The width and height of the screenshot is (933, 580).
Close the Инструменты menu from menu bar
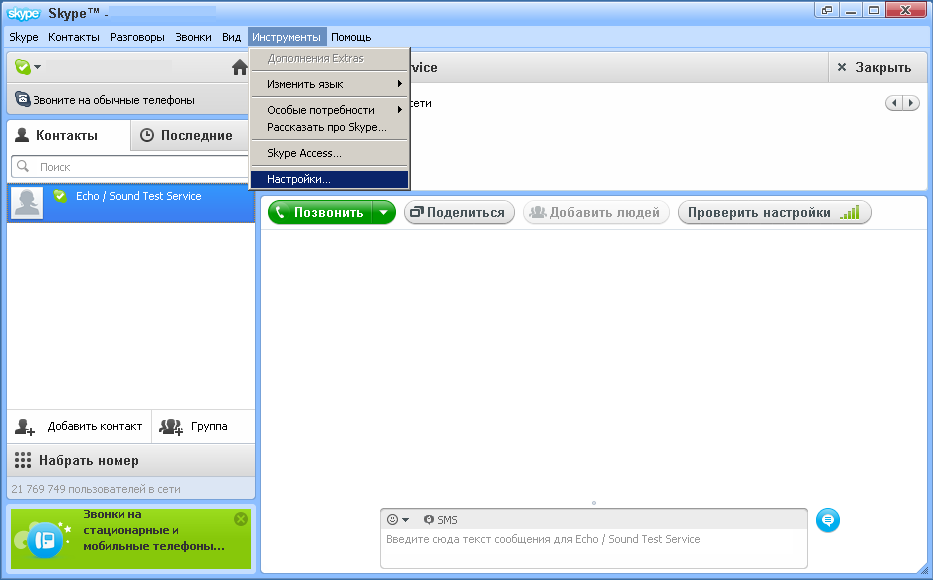[x=286, y=37]
